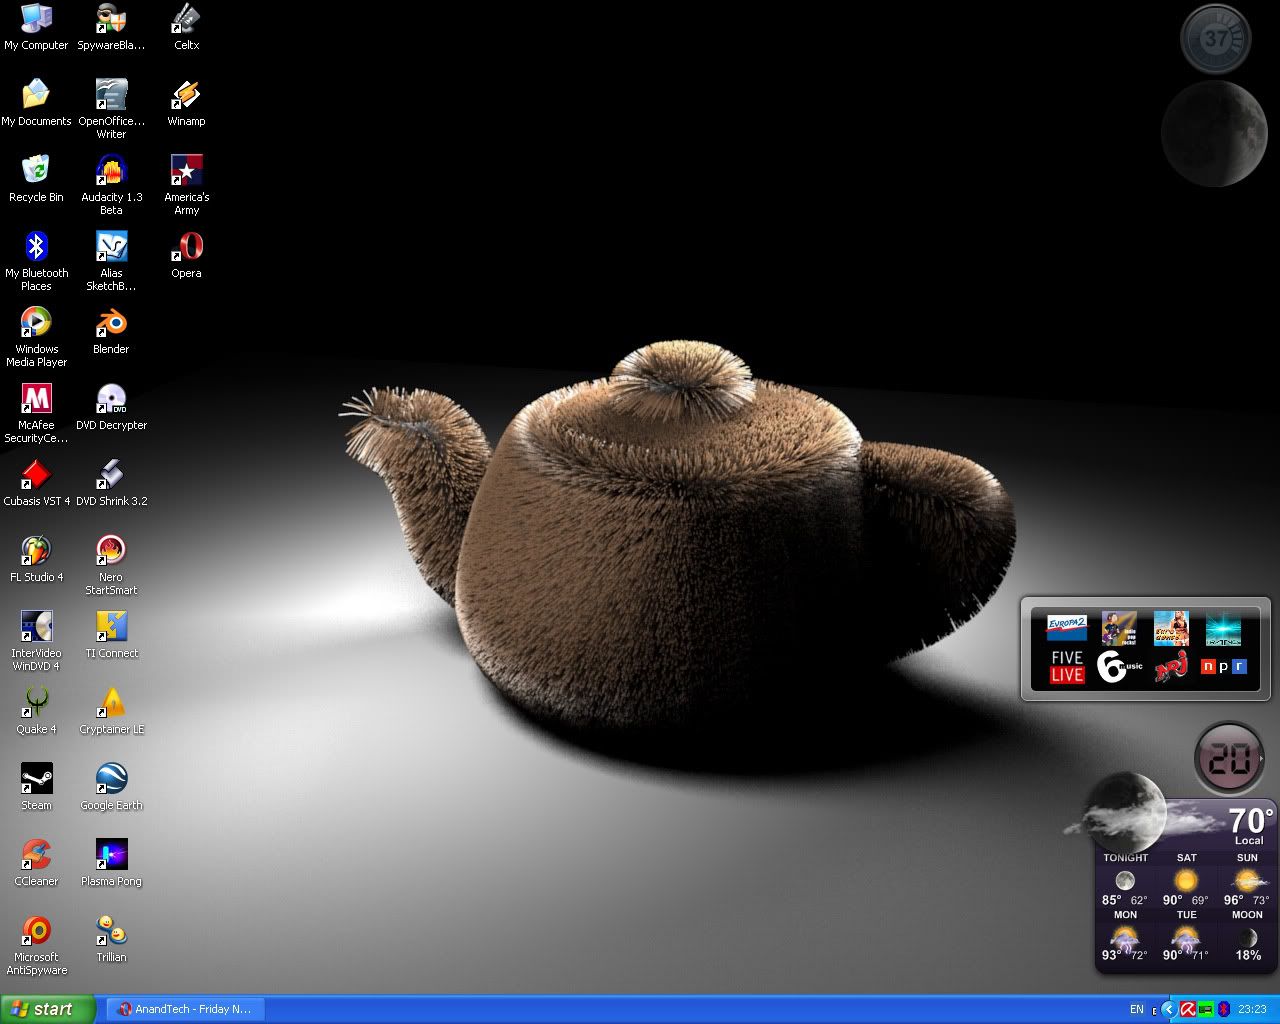Screen dimensions: 1280x1024
Task: Click the 23:23 taskbar clock
Action: pyautogui.click(x=1252, y=1010)
